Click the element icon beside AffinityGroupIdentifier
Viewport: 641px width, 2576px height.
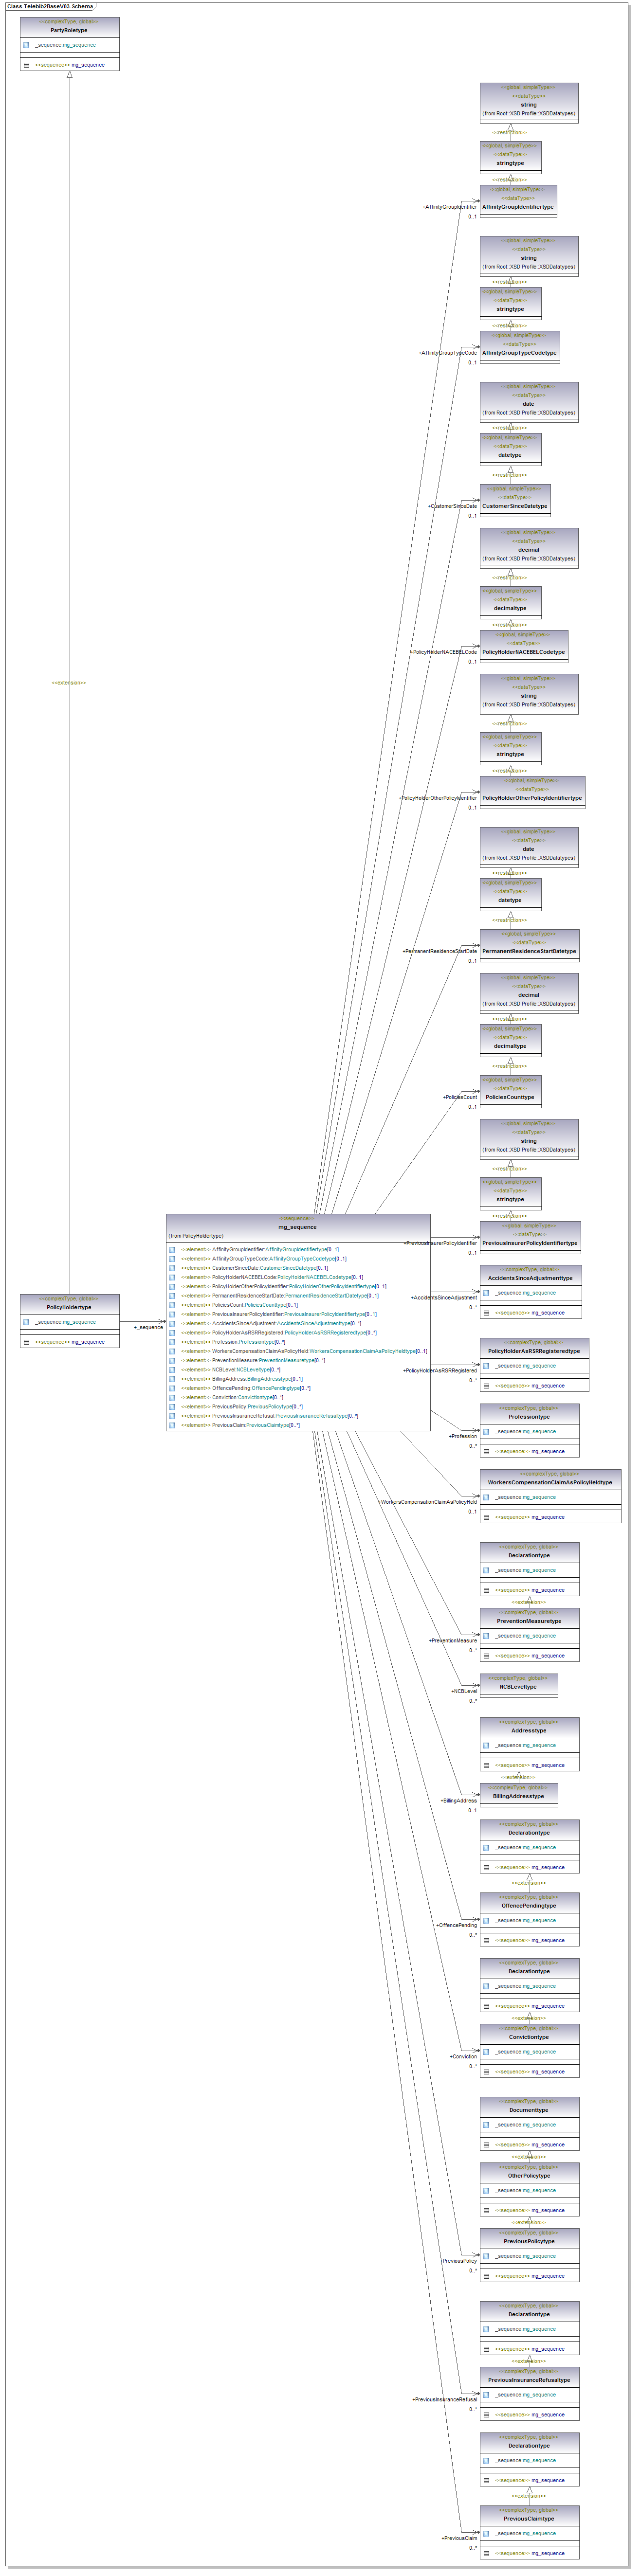(172, 1249)
